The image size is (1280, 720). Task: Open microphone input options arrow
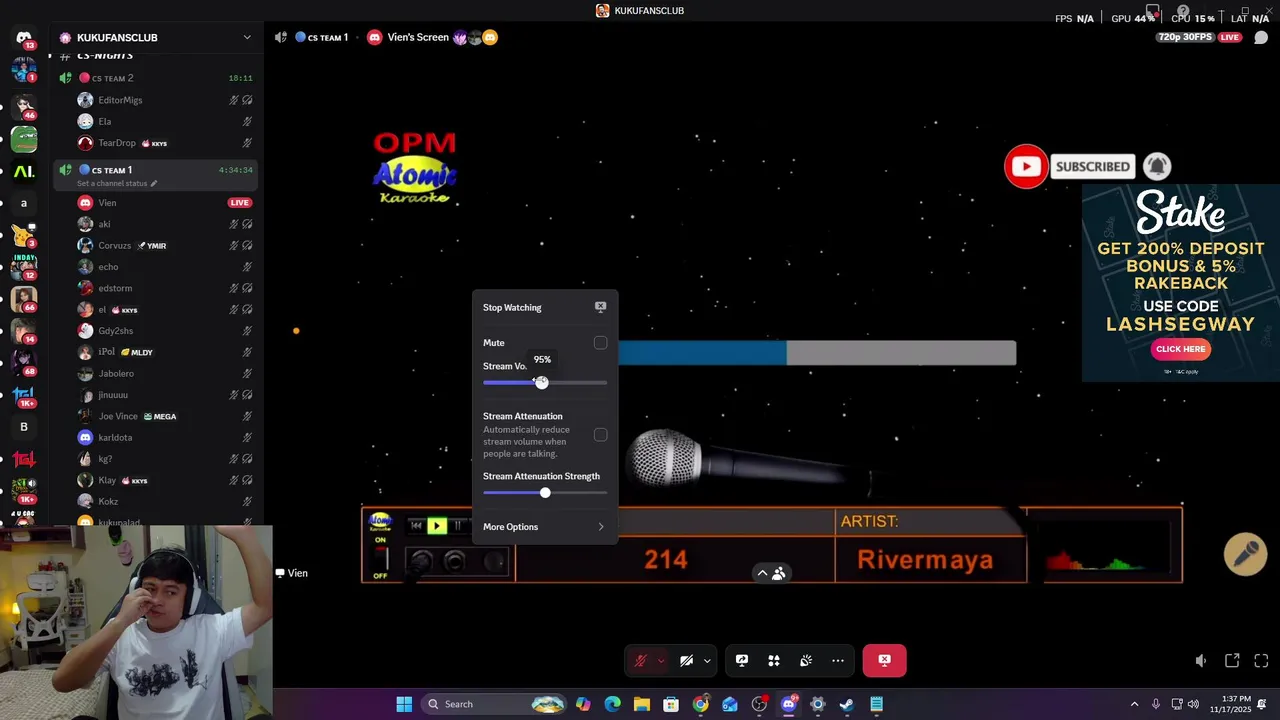pos(660,660)
